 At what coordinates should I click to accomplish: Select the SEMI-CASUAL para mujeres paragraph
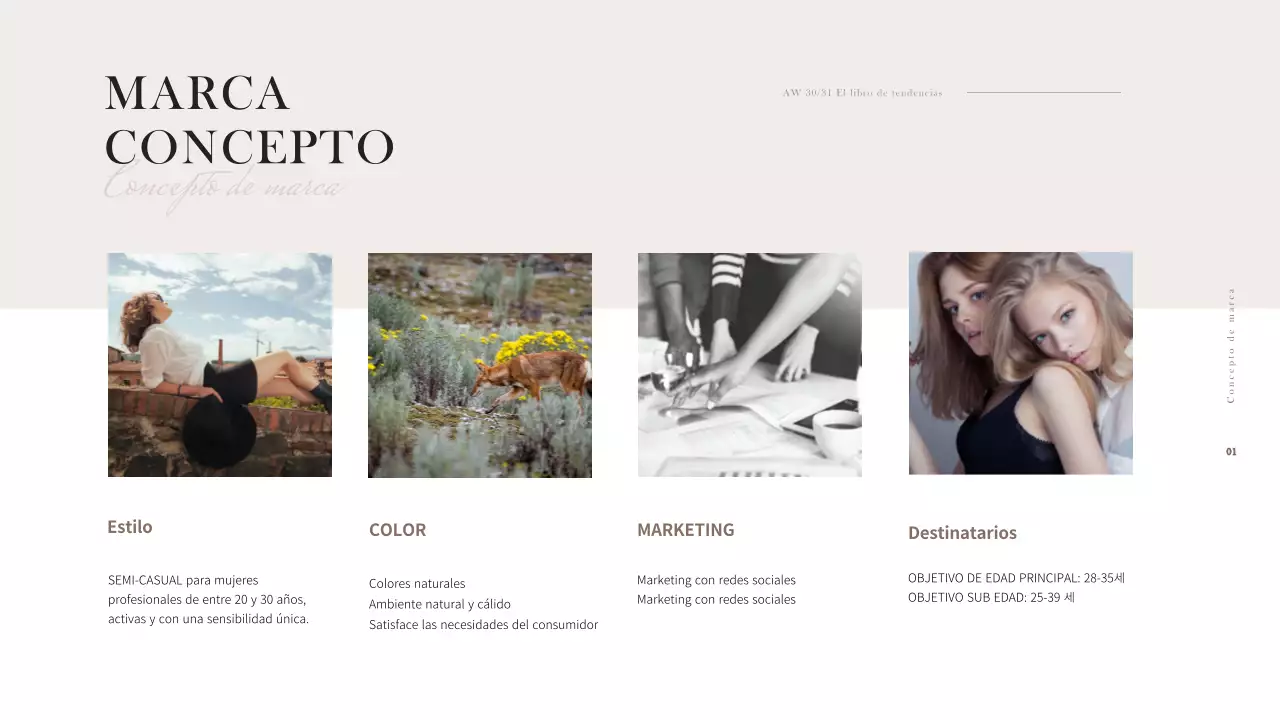208,599
